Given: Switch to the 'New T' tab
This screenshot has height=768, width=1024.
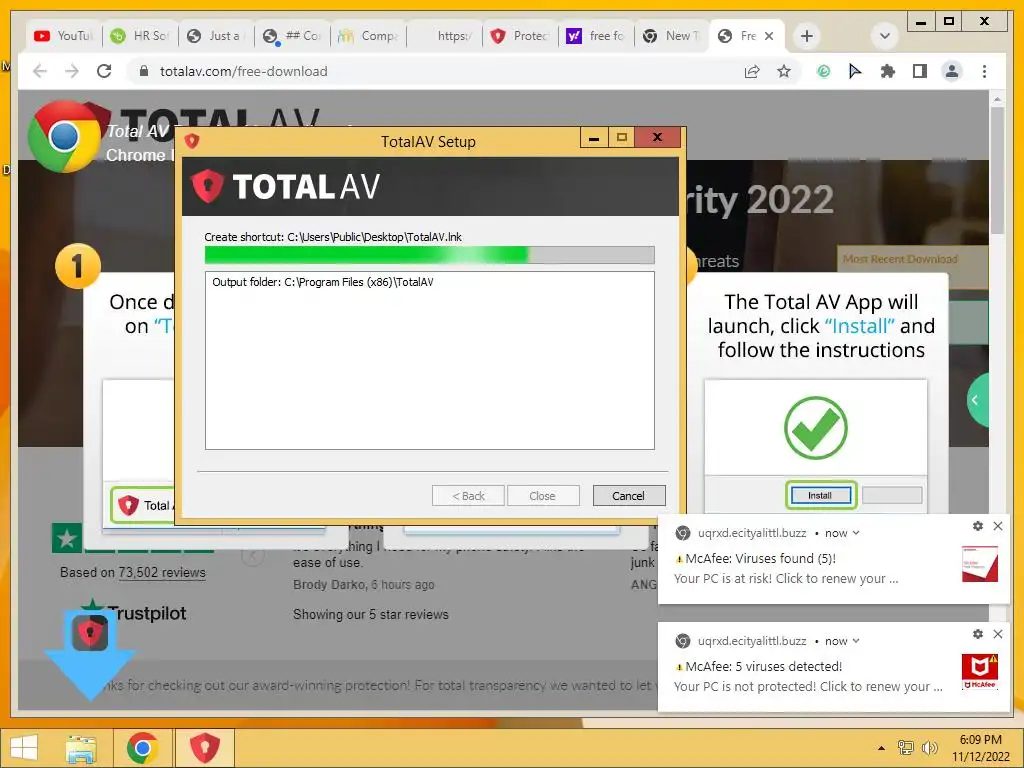Looking at the screenshot, I should click(671, 36).
